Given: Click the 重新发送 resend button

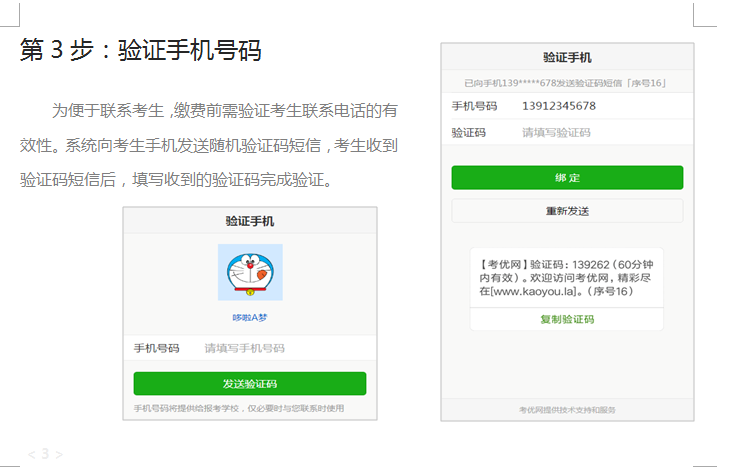Looking at the screenshot, I should [567, 211].
